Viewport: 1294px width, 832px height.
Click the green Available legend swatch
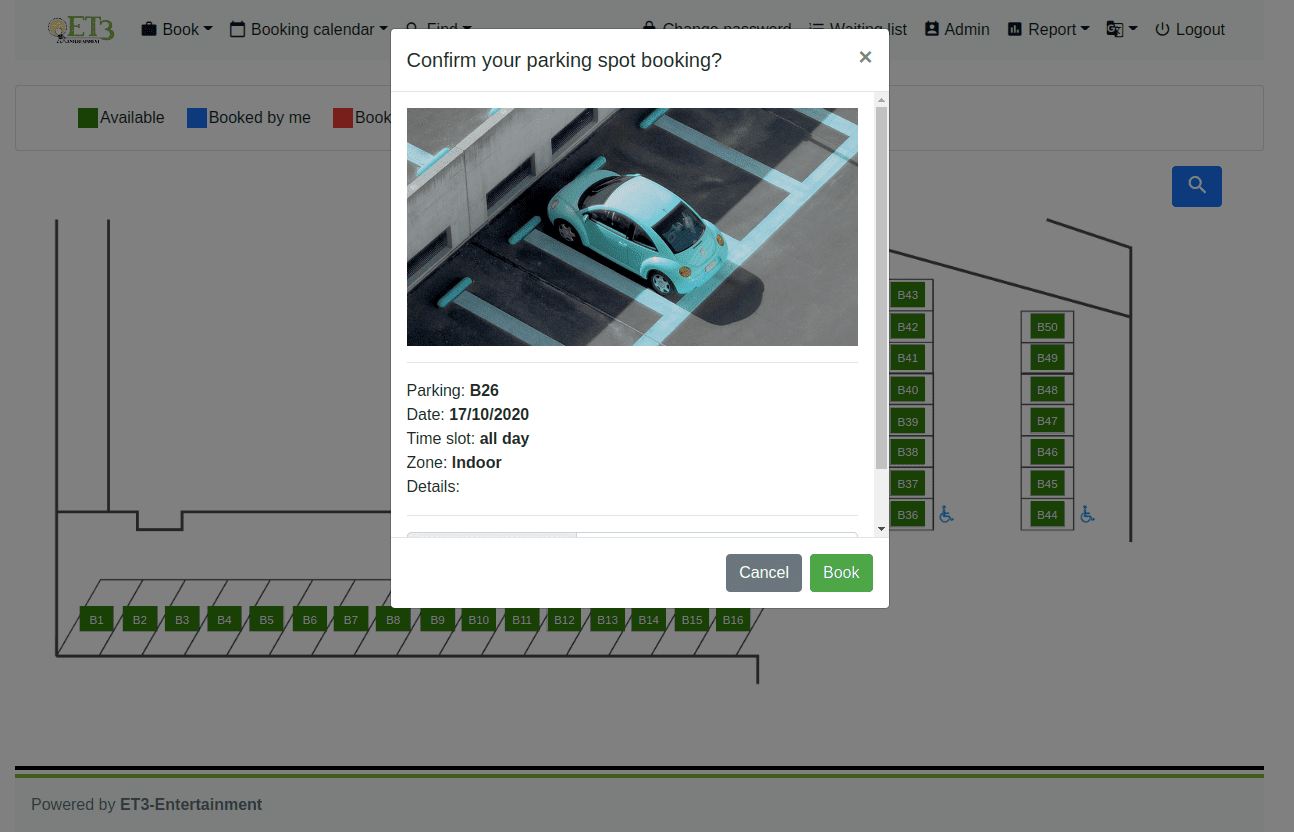click(88, 118)
